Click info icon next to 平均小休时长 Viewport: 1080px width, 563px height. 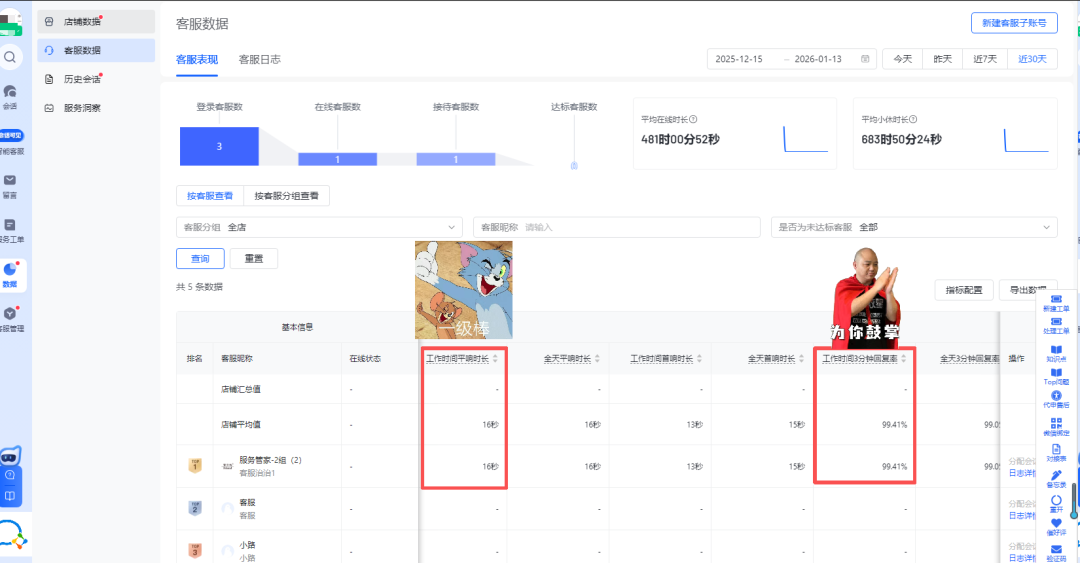click(913, 119)
